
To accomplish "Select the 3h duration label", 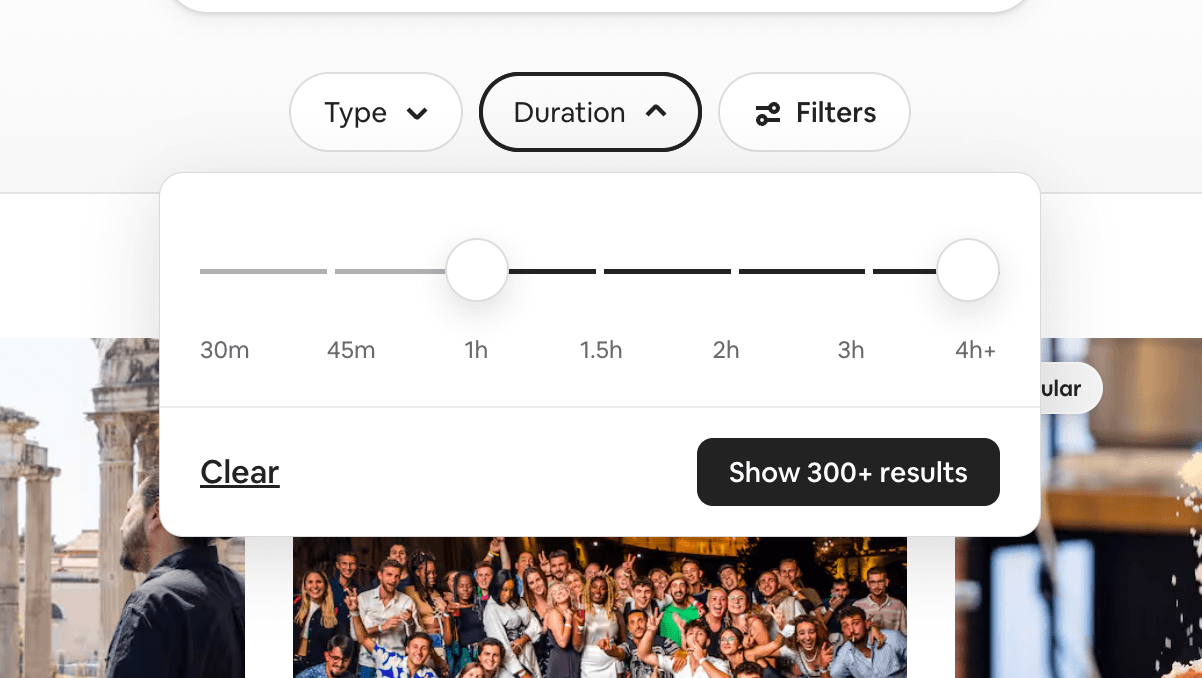I will click(x=851, y=350).
